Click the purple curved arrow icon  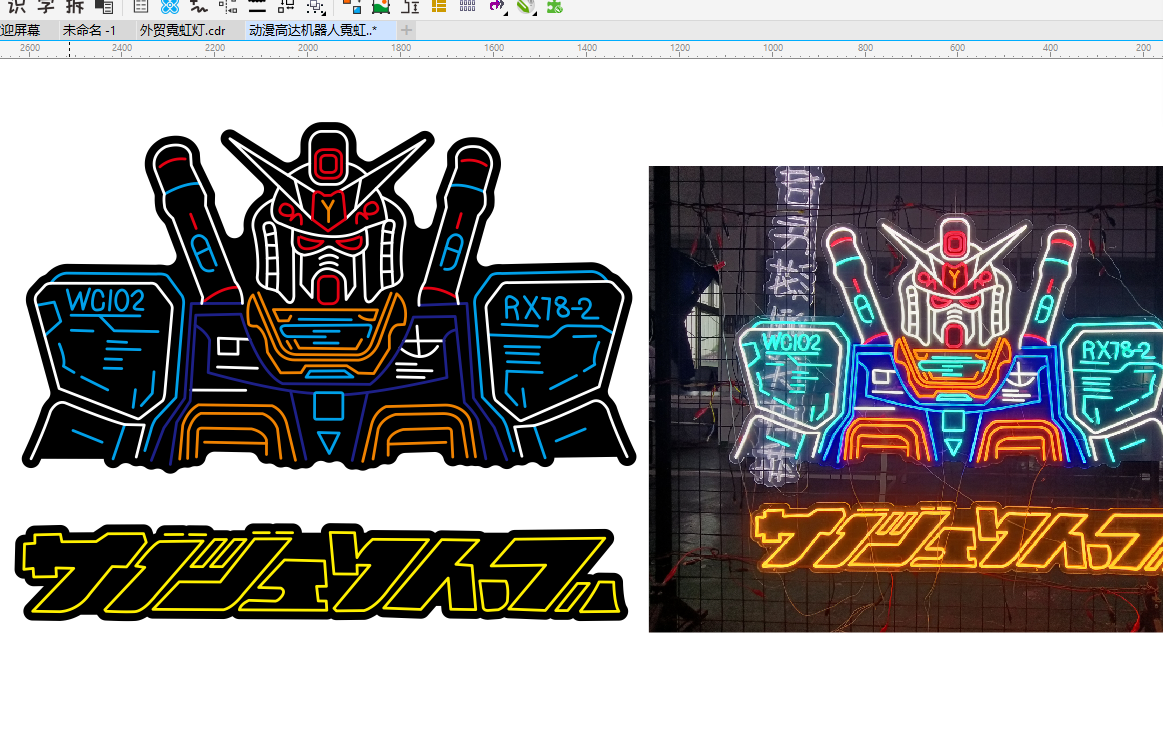pos(497,7)
